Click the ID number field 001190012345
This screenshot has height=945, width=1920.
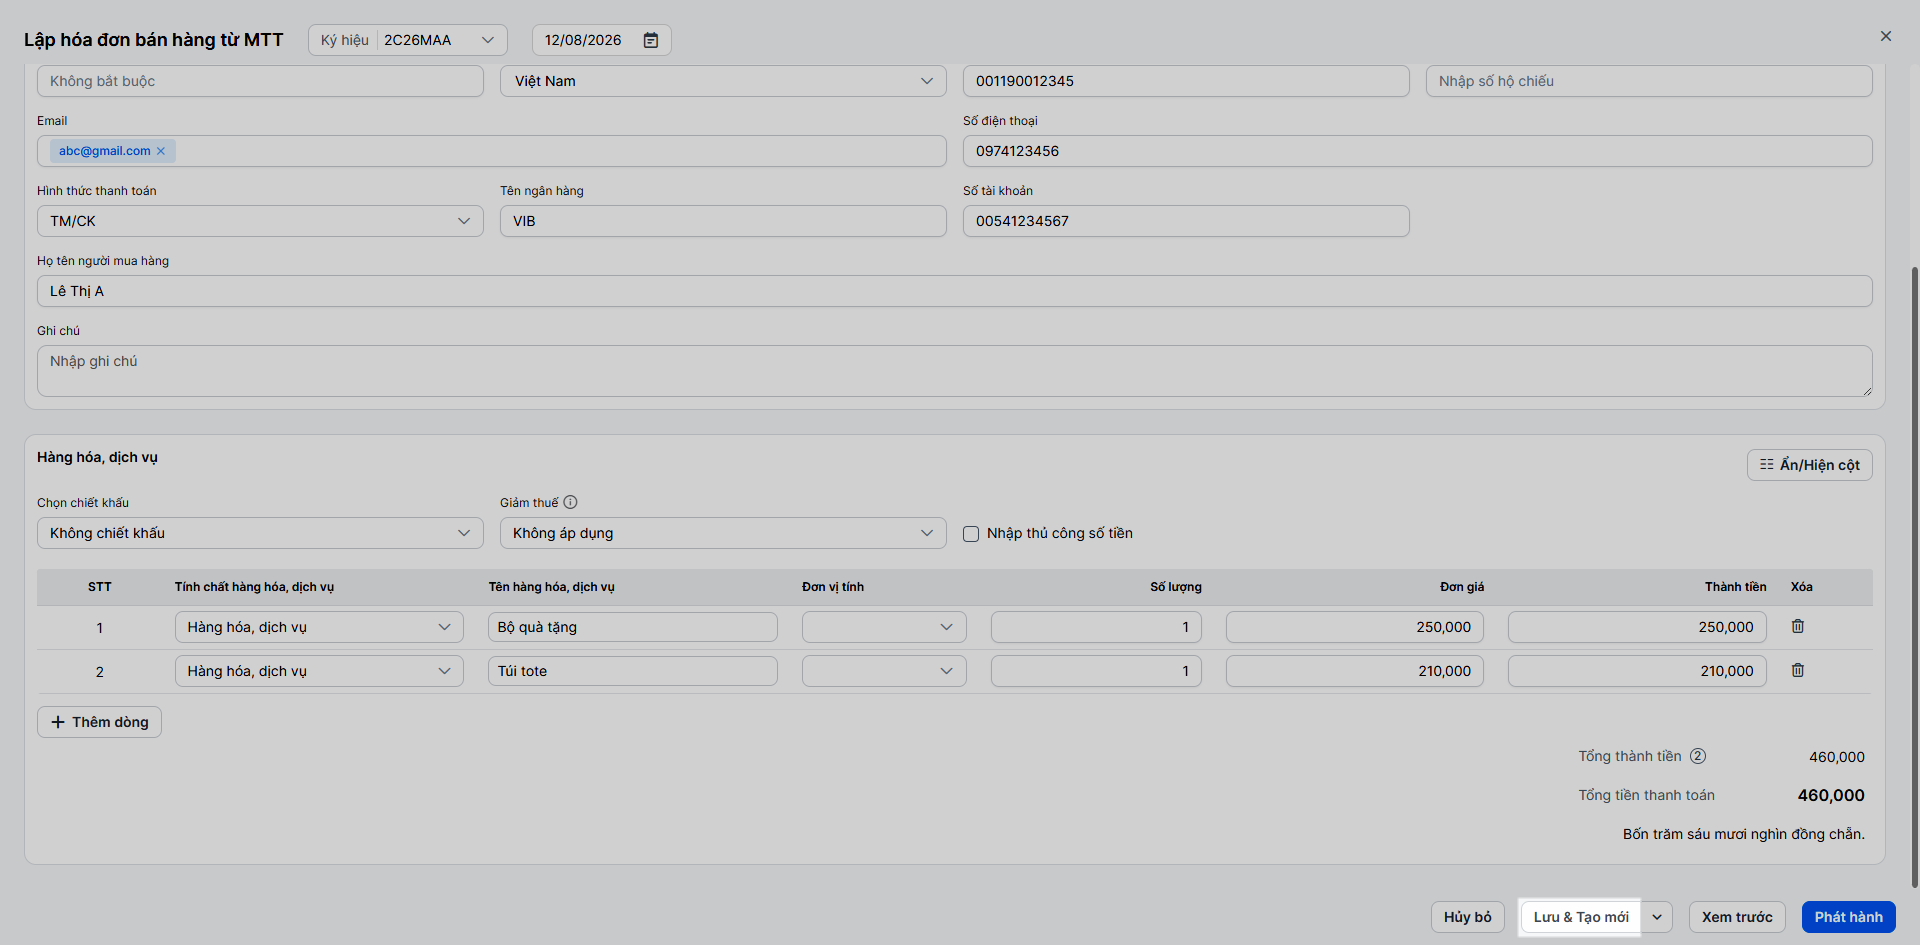pyautogui.click(x=1186, y=81)
